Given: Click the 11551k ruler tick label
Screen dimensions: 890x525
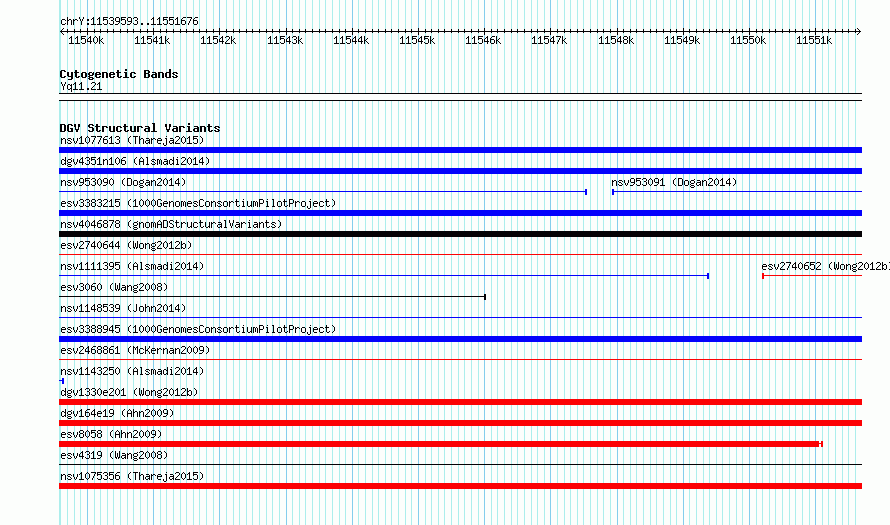Looking at the screenshot, I should (814, 40).
